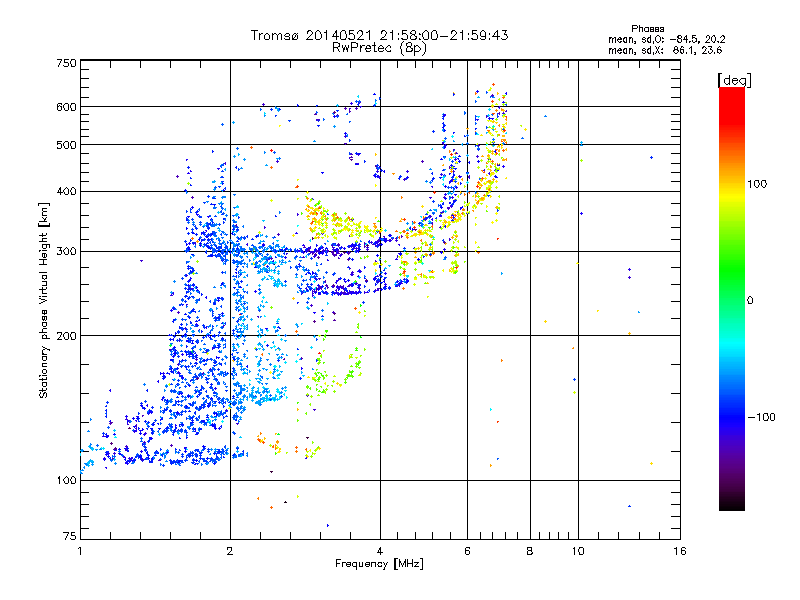This screenshot has width=800, height=600.
Task: Click the x-axis label 'Frequency [MHz]'
Action: click(x=379, y=564)
